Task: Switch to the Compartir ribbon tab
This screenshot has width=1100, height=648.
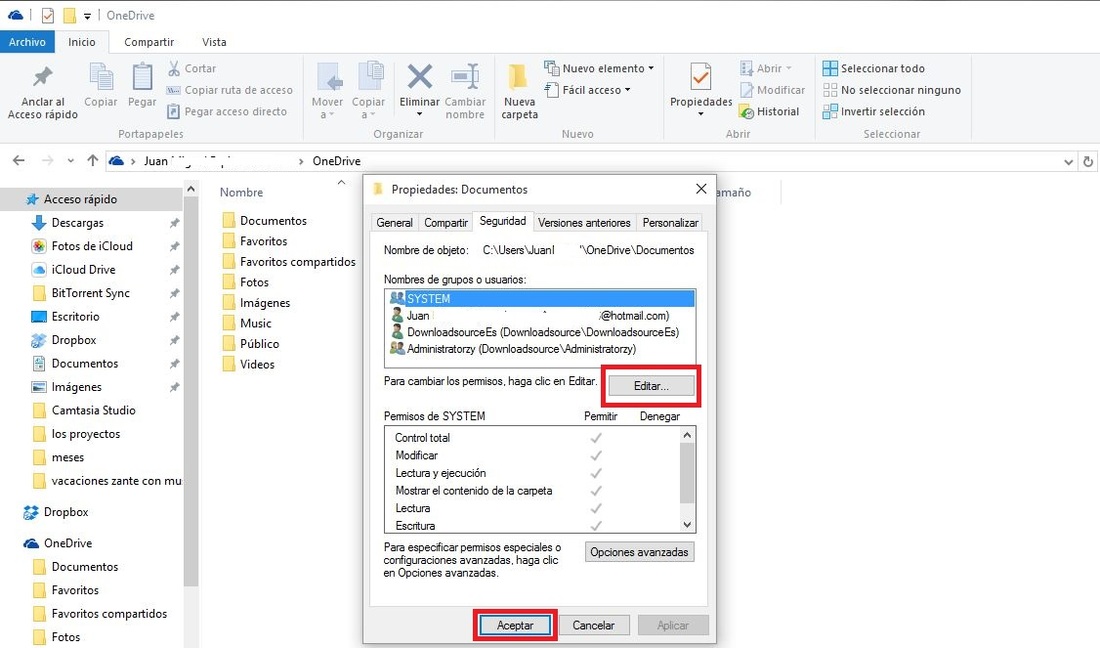Action: click(149, 42)
